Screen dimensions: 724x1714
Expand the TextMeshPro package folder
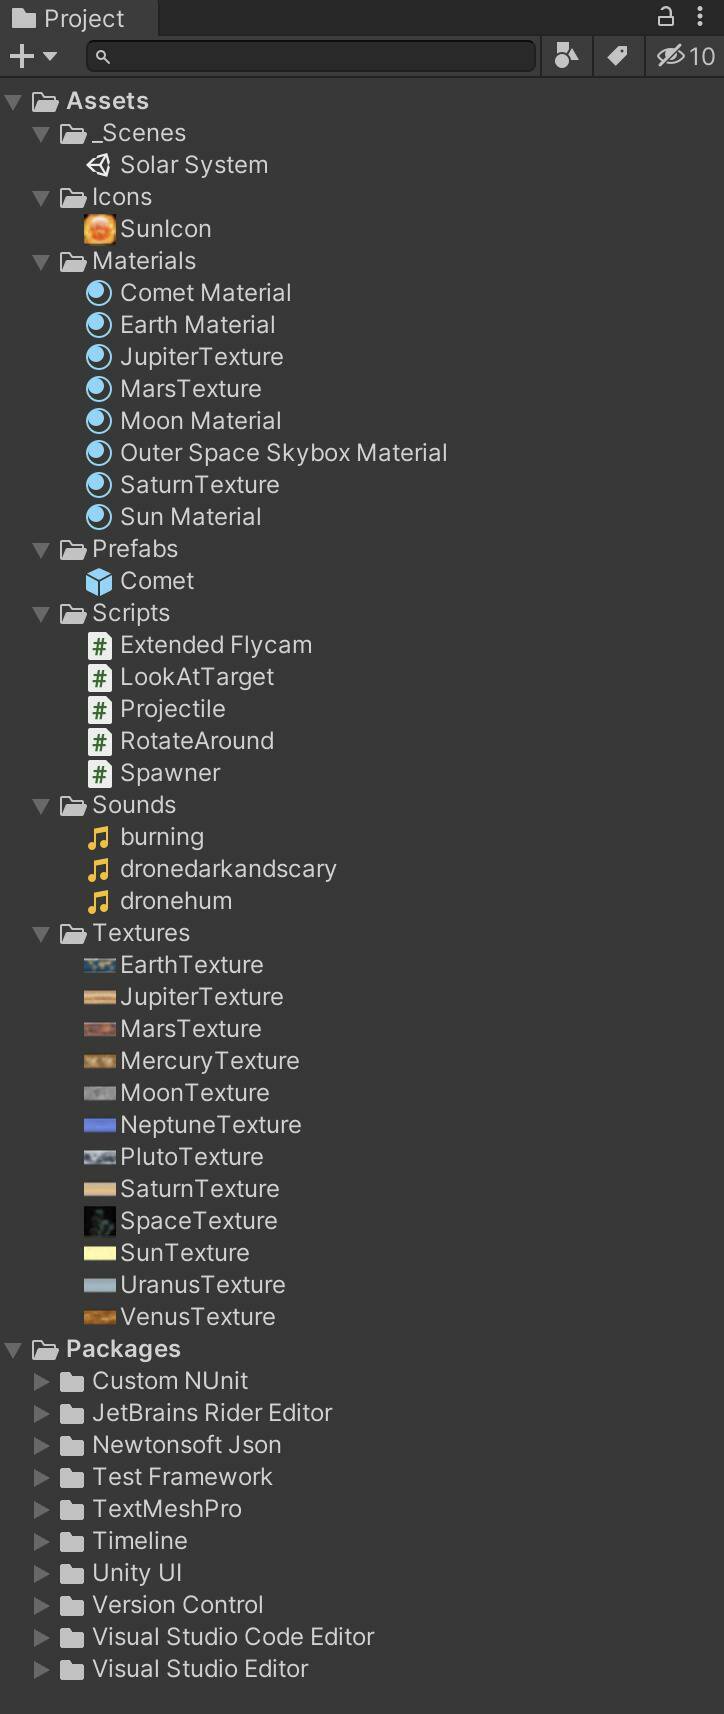point(41,1509)
